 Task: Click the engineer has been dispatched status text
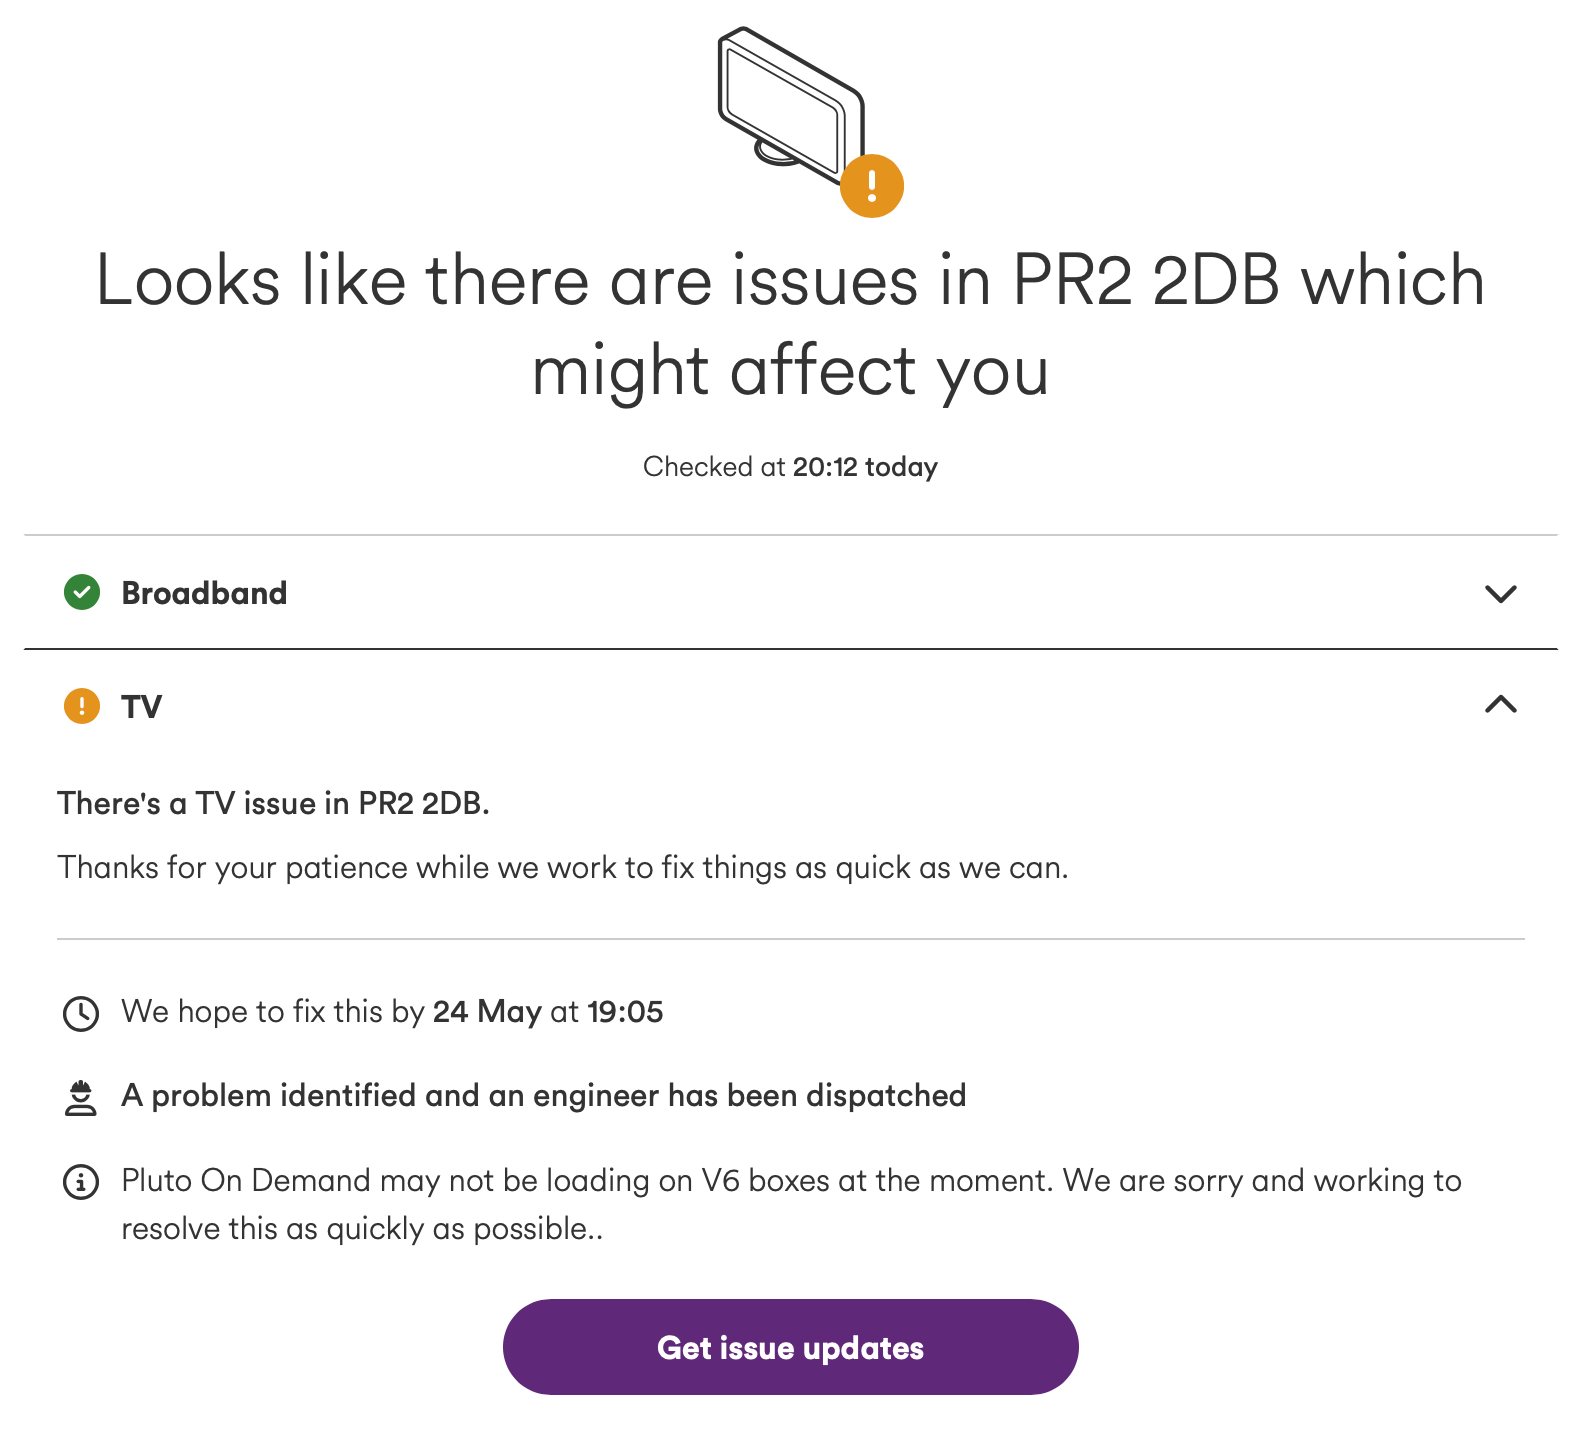tap(543, 1096)
